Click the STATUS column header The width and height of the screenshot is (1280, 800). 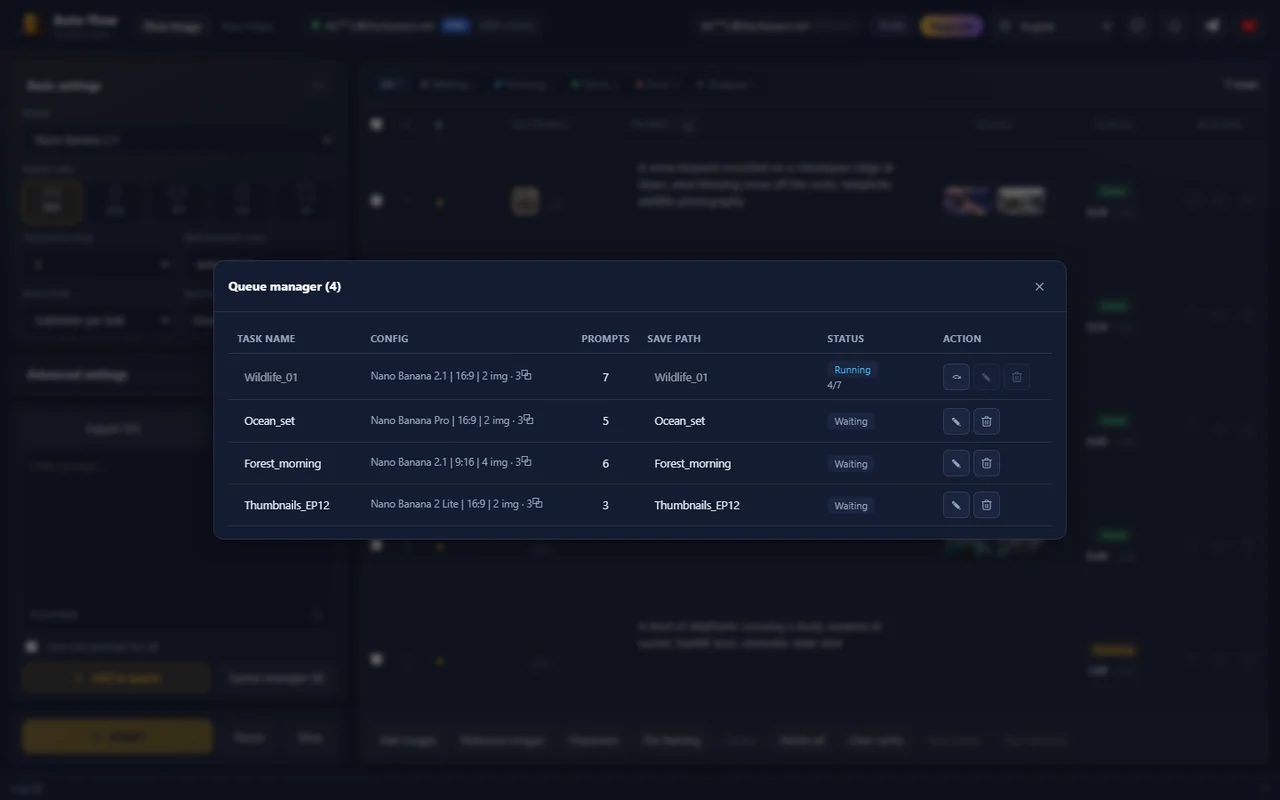pyautogui.click(x=845, y=339)
